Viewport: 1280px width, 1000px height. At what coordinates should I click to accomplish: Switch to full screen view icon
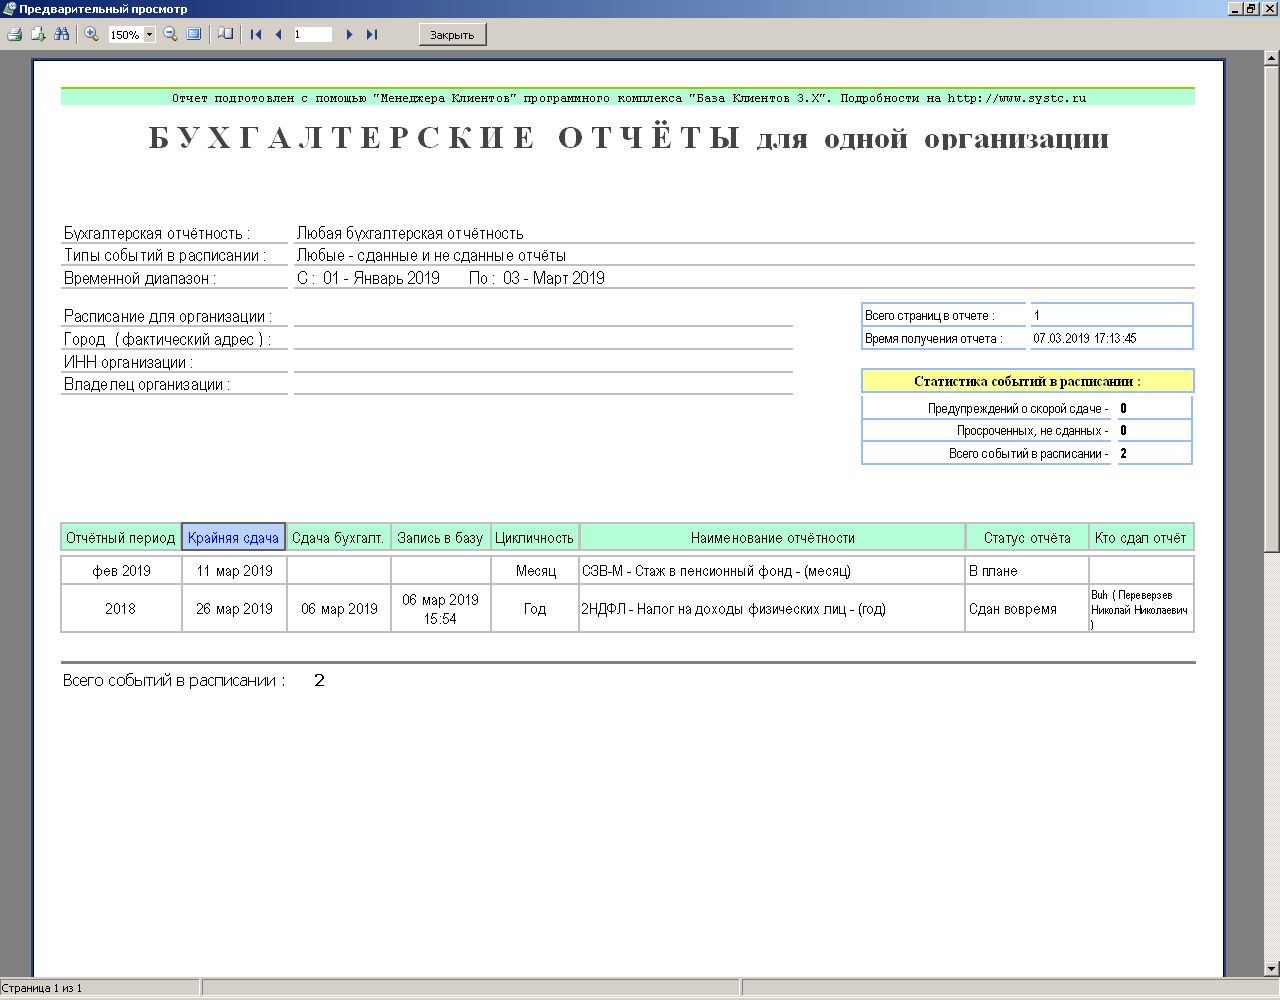(x=194, y=34)
